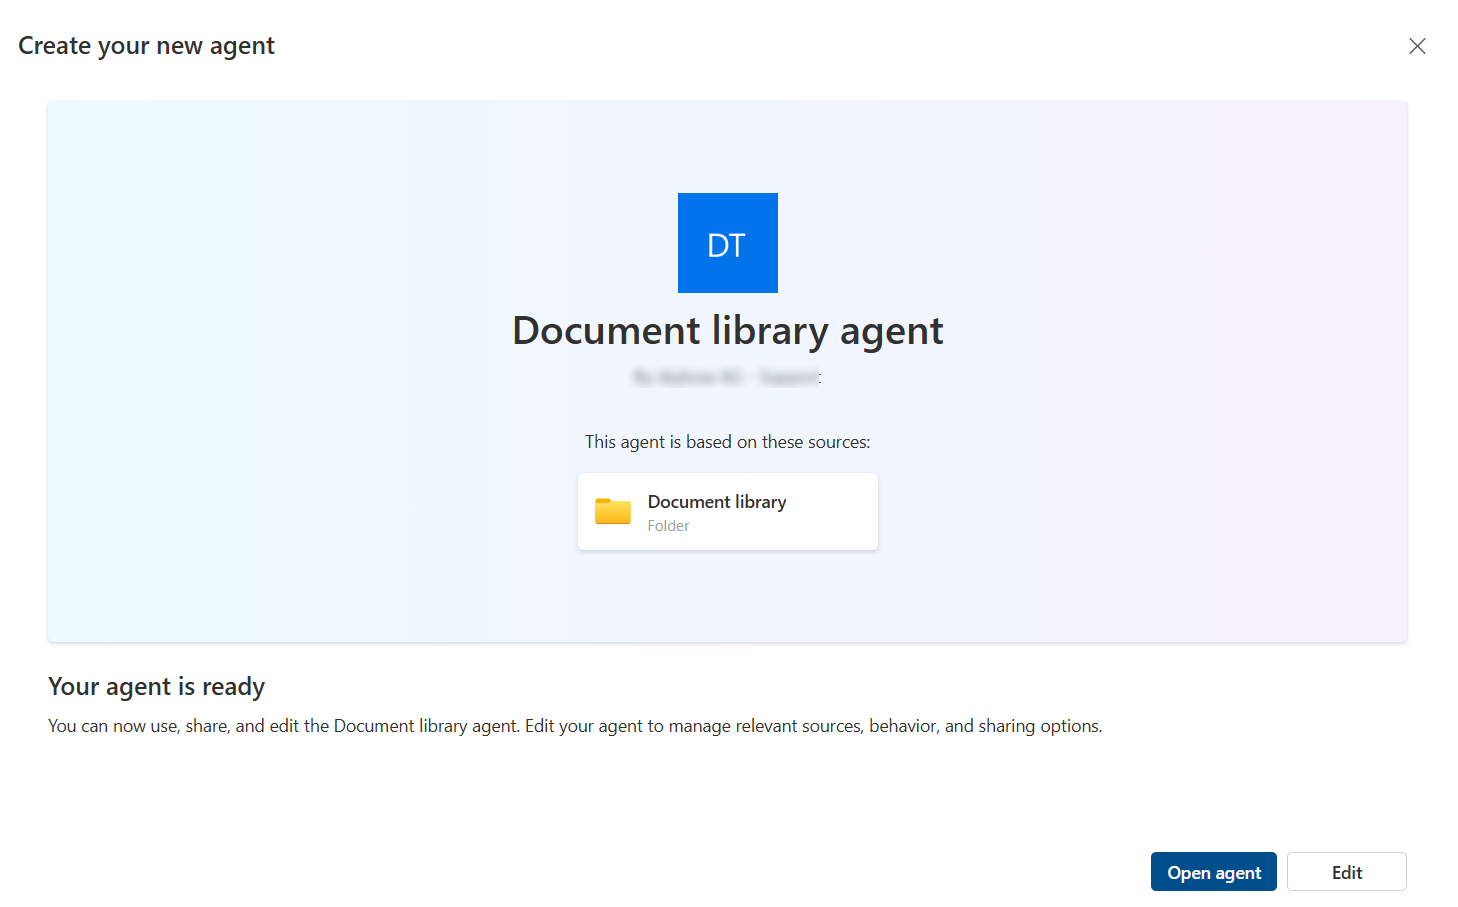Click the Your agent is ready heading
The width and height of the screenshot is (1458, 907).
pos(156,686)
